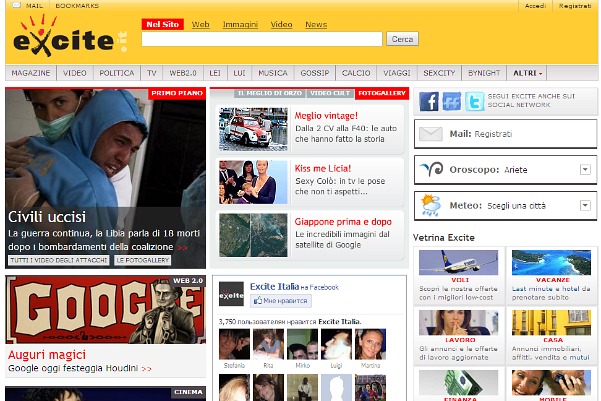This screenshot has width=601, height=401.
Task: Open the GOSSIP navigation item
Action: click(315, 73)
